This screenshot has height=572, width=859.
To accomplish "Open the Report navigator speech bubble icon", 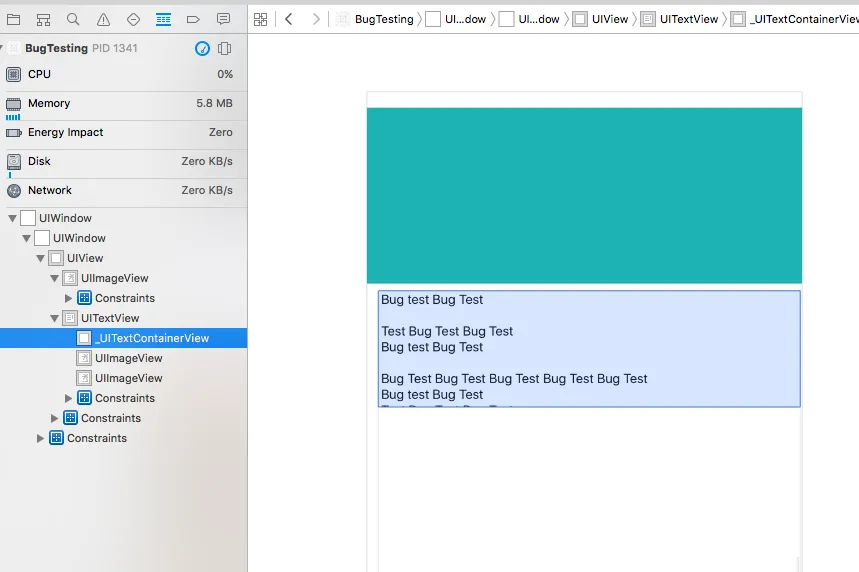I will pos(223,20).
